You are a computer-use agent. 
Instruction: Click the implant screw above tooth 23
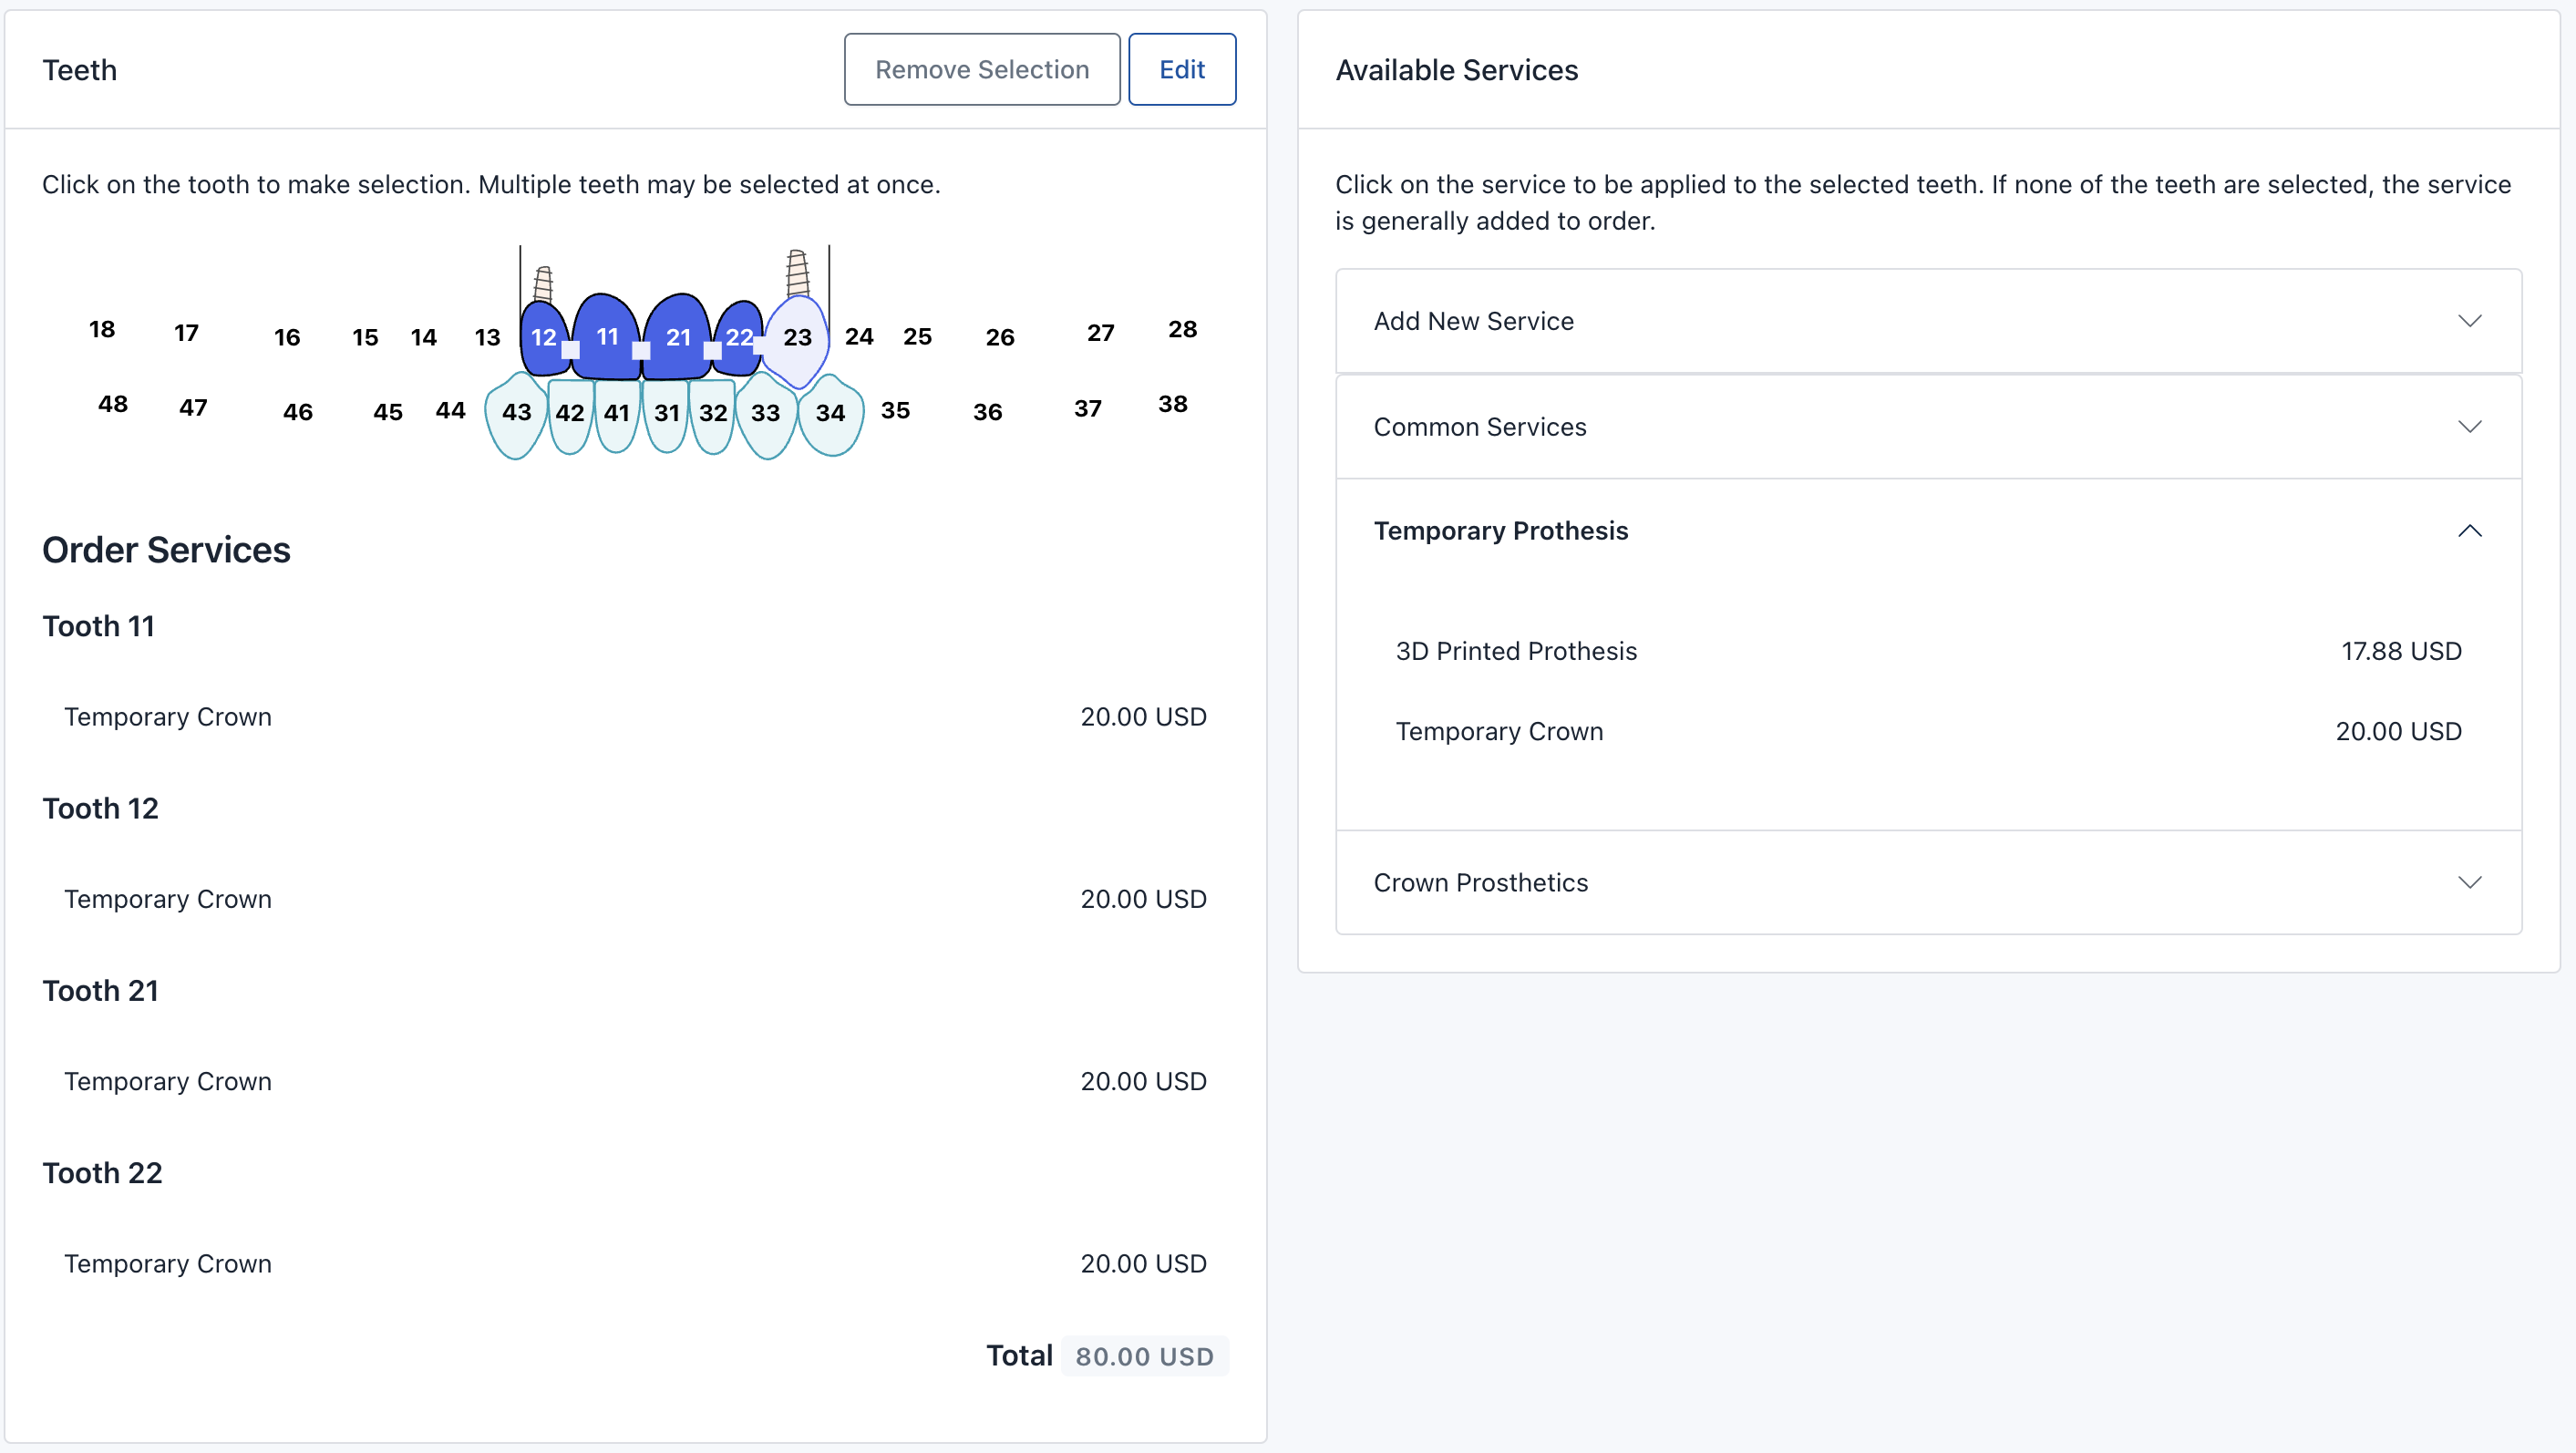point(797,272)
